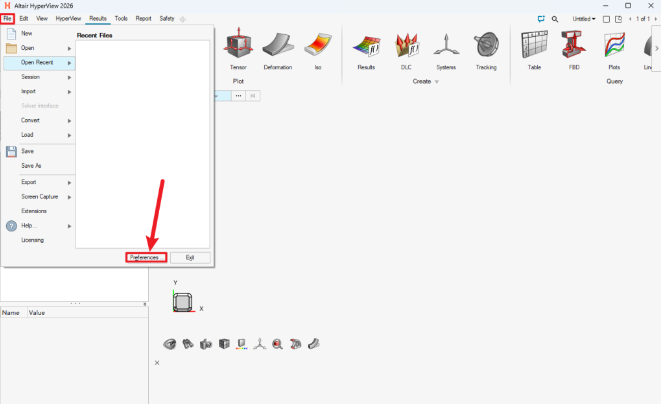Click the Tensor plot icon
The width and height of the screenshot is (661, 404).
point(238,46)
